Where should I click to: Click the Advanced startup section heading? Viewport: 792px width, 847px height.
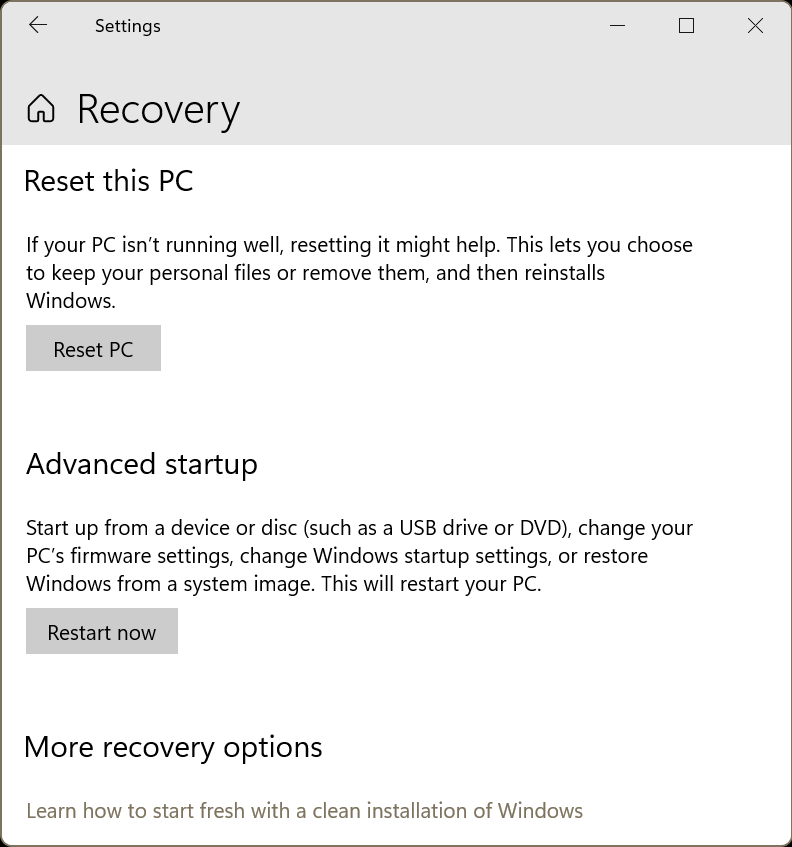[x=142, y=464]
